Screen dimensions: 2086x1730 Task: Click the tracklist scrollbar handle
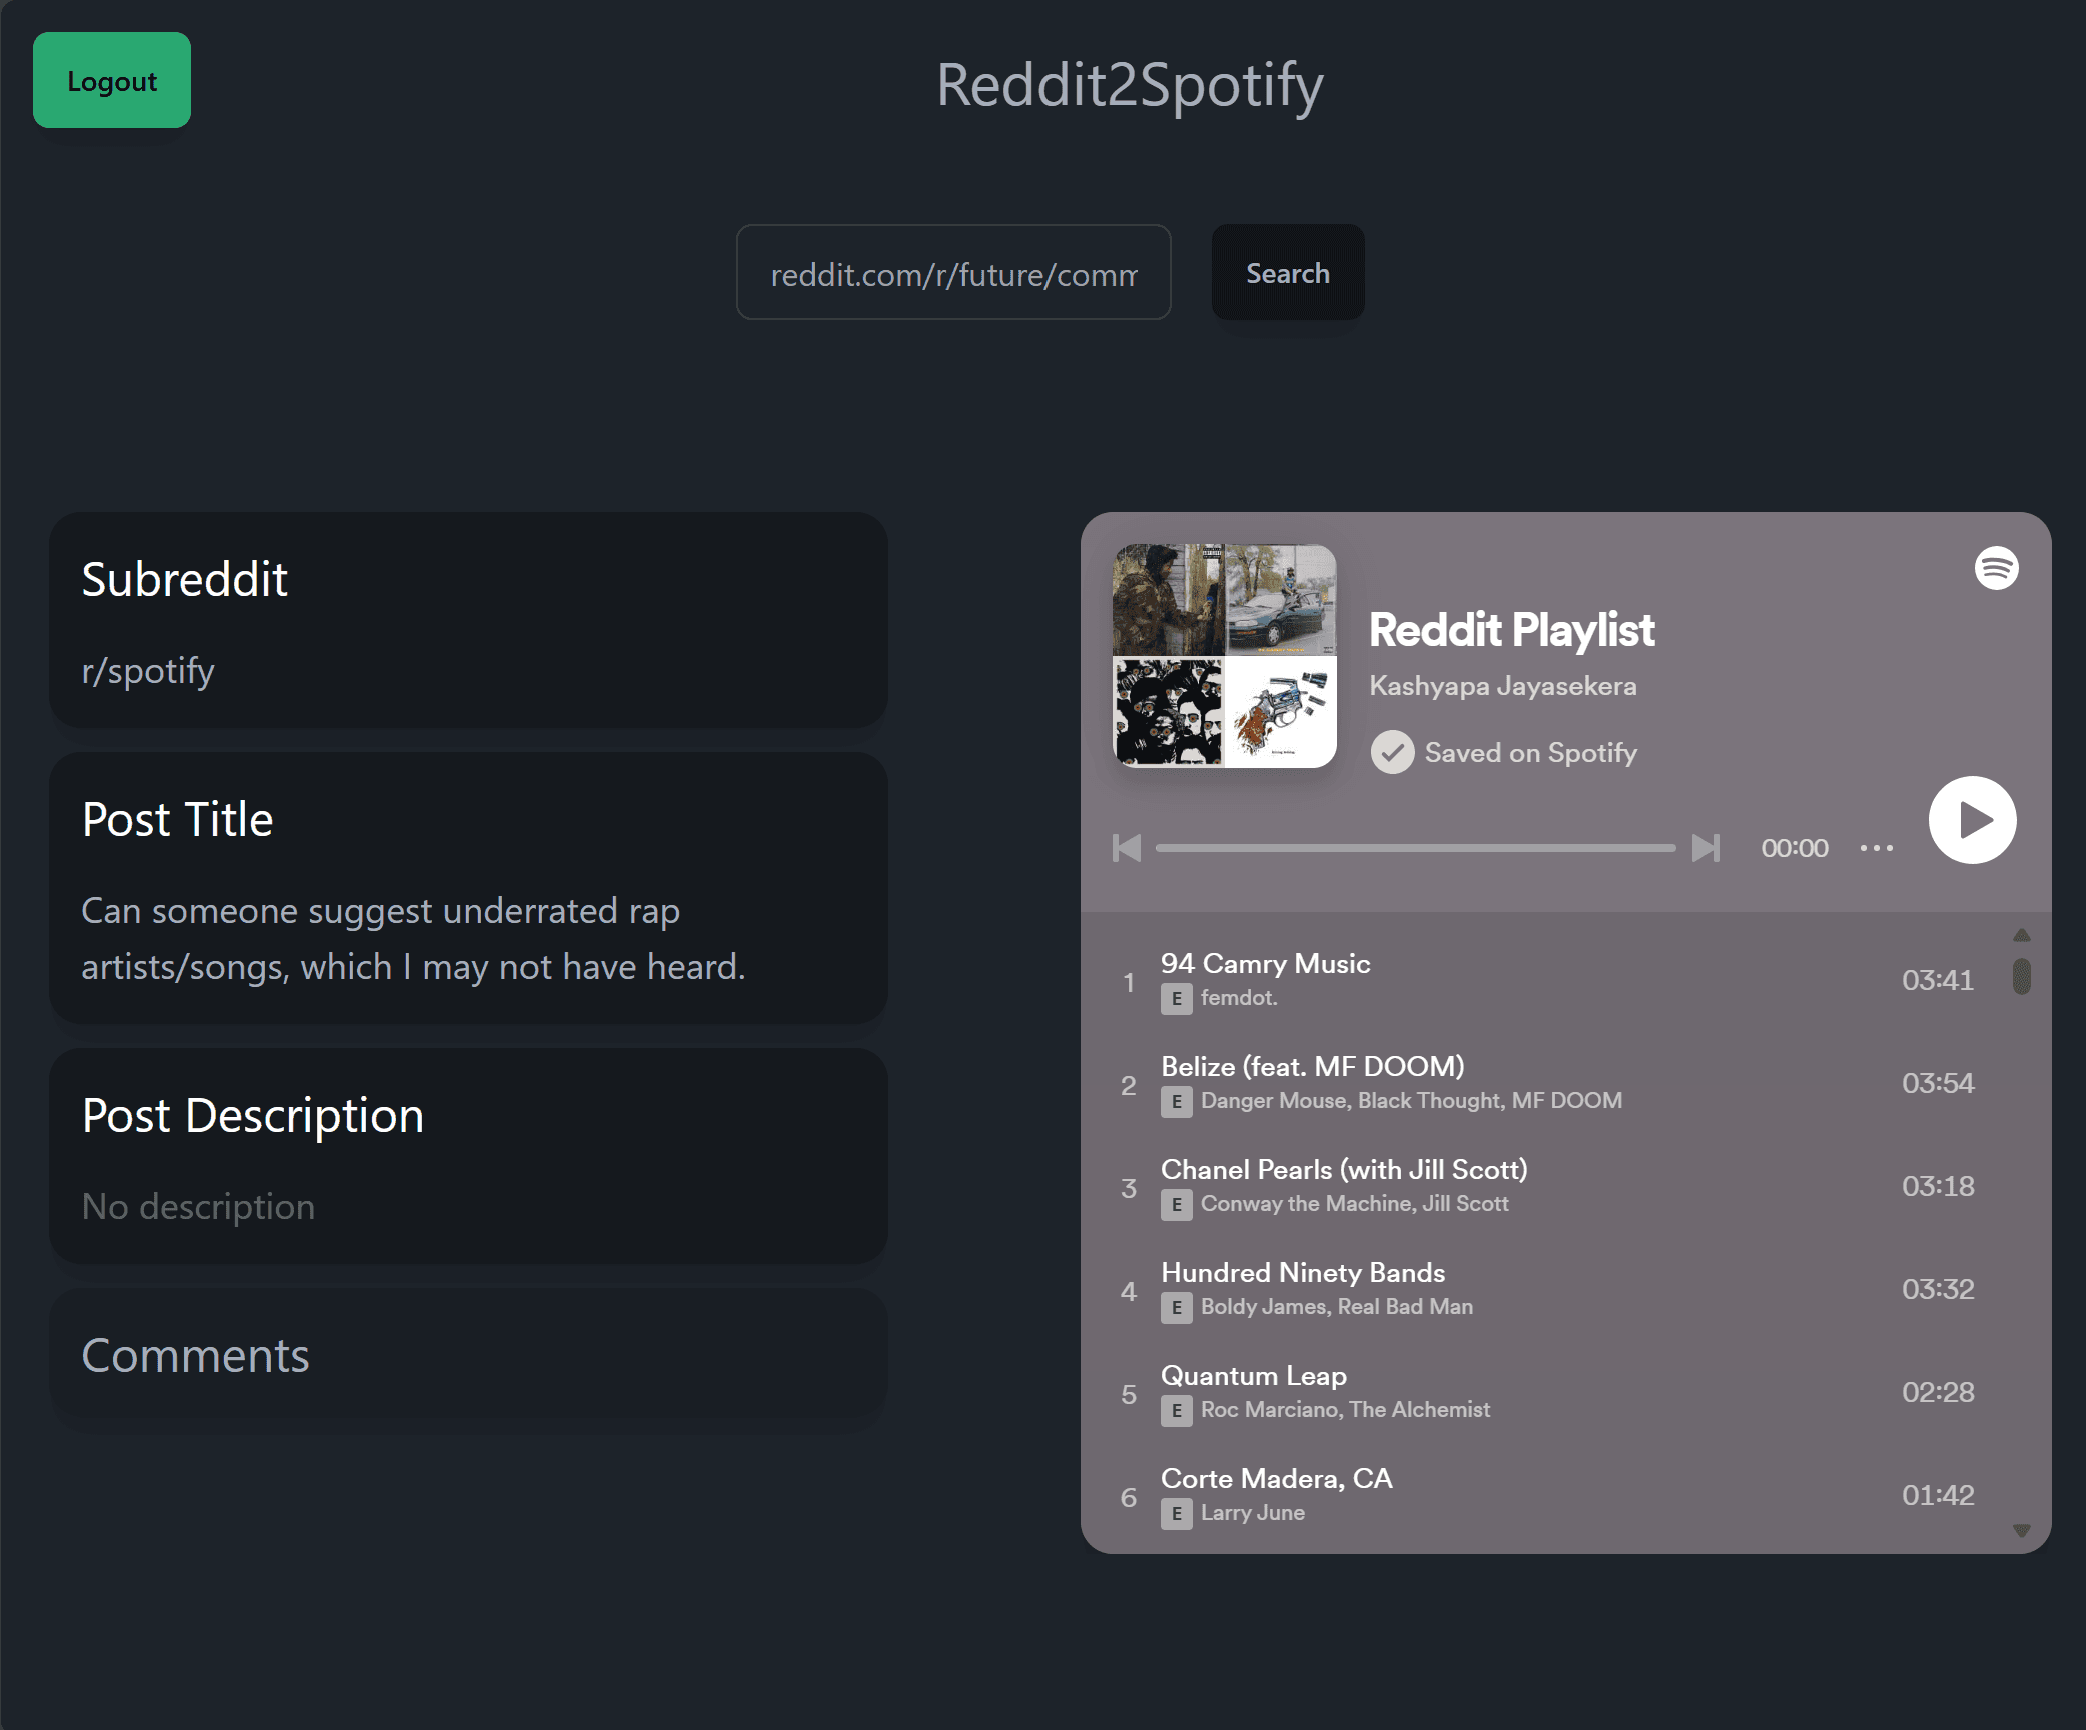(2021, 976)
